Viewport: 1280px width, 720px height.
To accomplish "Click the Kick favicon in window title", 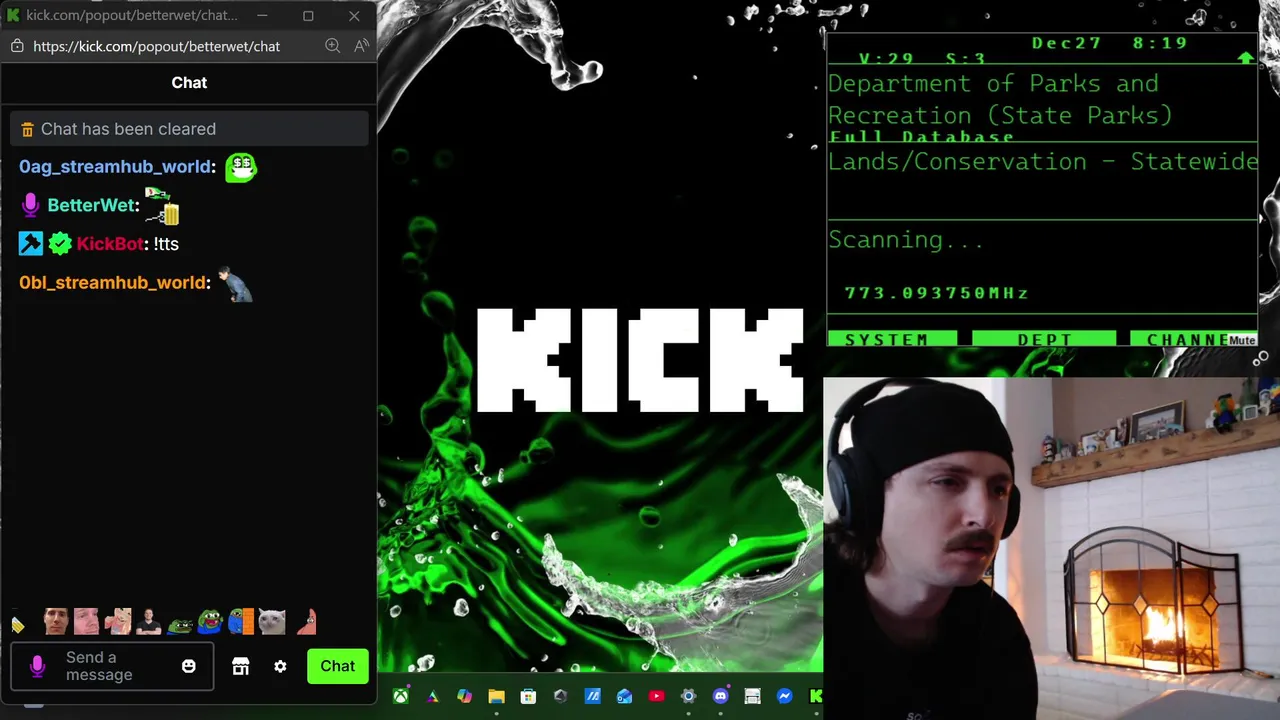I will (13, 15).
